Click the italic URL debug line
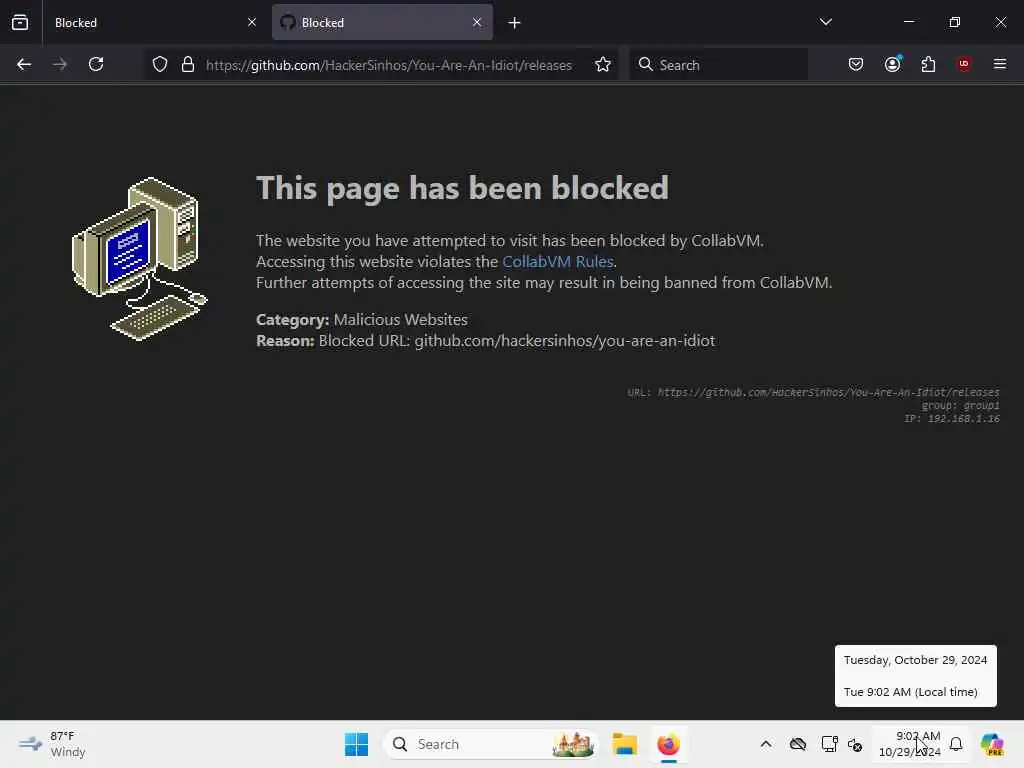Image resolution: width=1024 pixels, height=768 pixels. (813, 392)
